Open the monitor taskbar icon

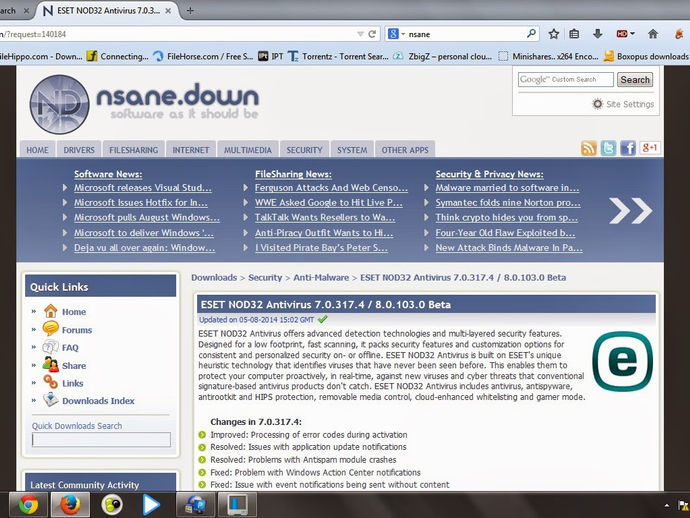238,504
